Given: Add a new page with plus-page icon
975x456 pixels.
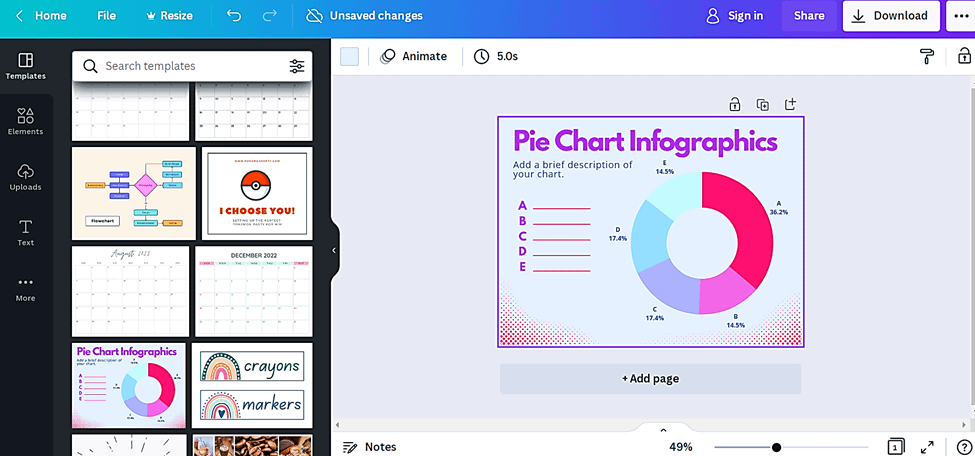Looking at the screenshot, I should (x=790, y=104).
